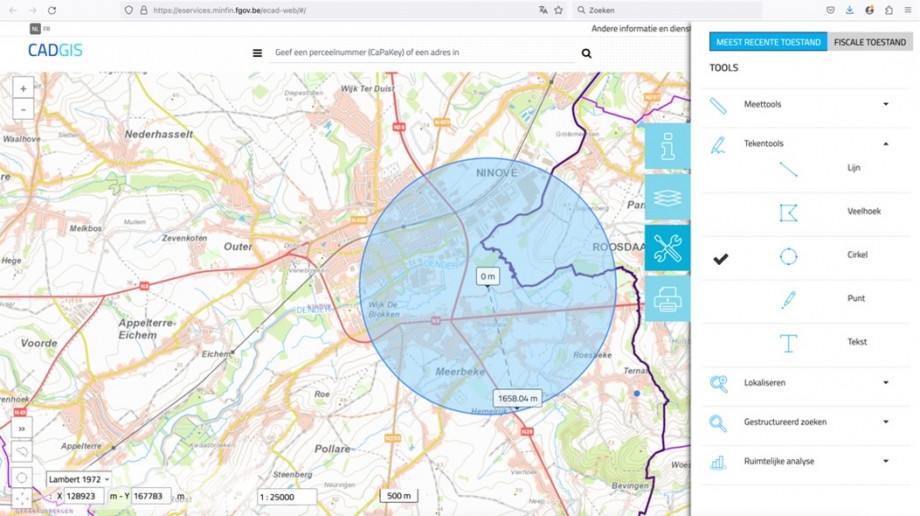Switch language to FR
This screenshot has height=516, width=920.
47,29
